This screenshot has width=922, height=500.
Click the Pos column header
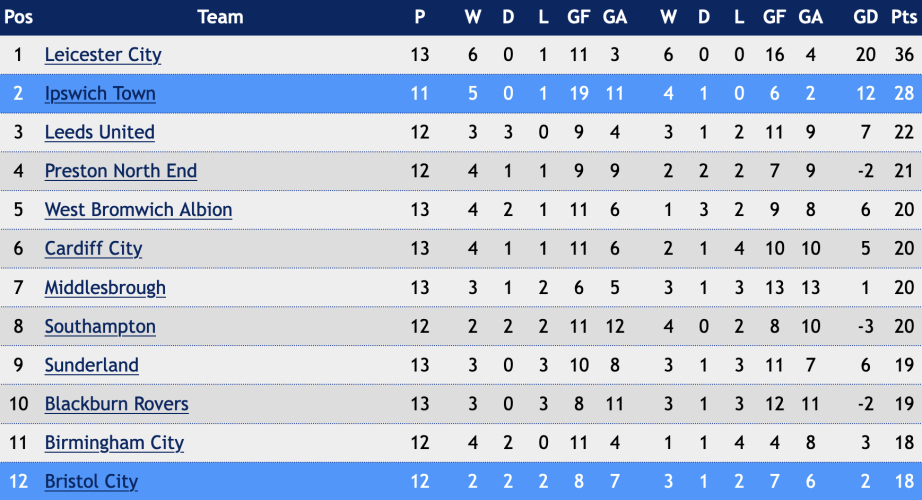coord(18,17)
